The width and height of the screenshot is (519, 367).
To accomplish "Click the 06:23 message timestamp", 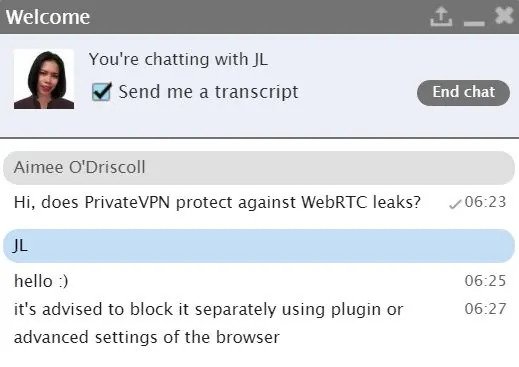I will 485,202.
